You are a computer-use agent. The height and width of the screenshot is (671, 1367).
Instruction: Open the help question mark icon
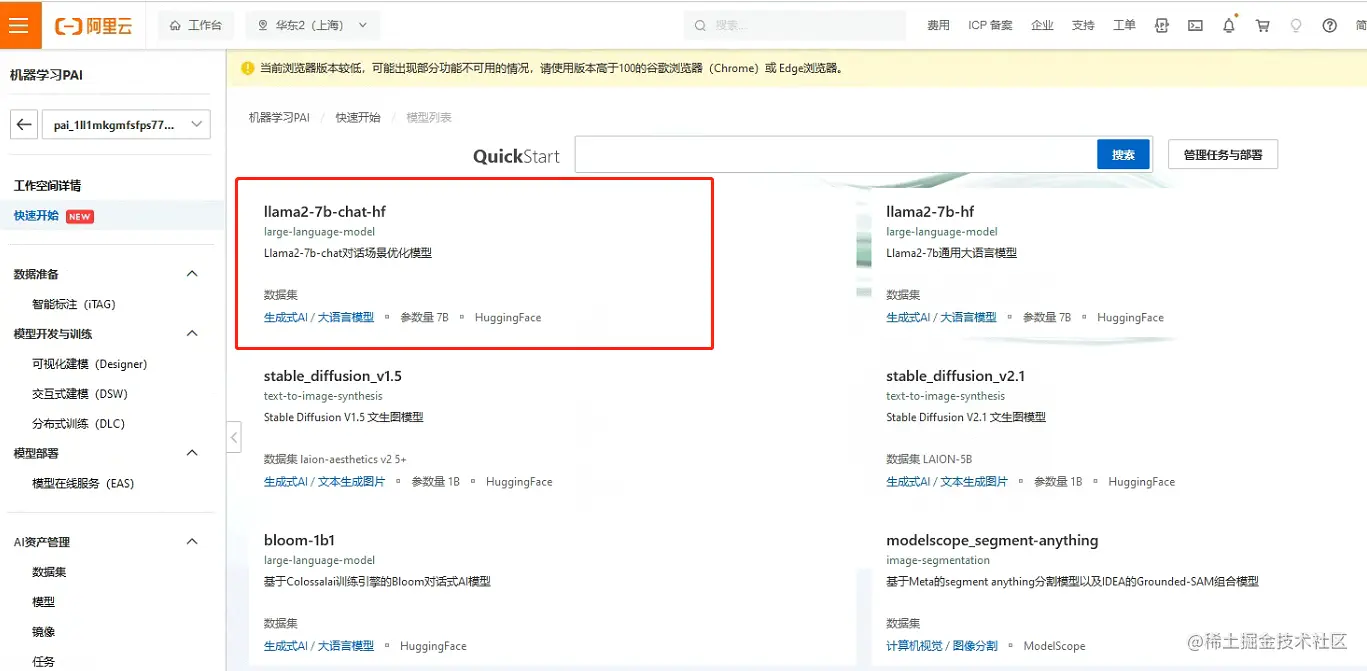pos(1329,25)
